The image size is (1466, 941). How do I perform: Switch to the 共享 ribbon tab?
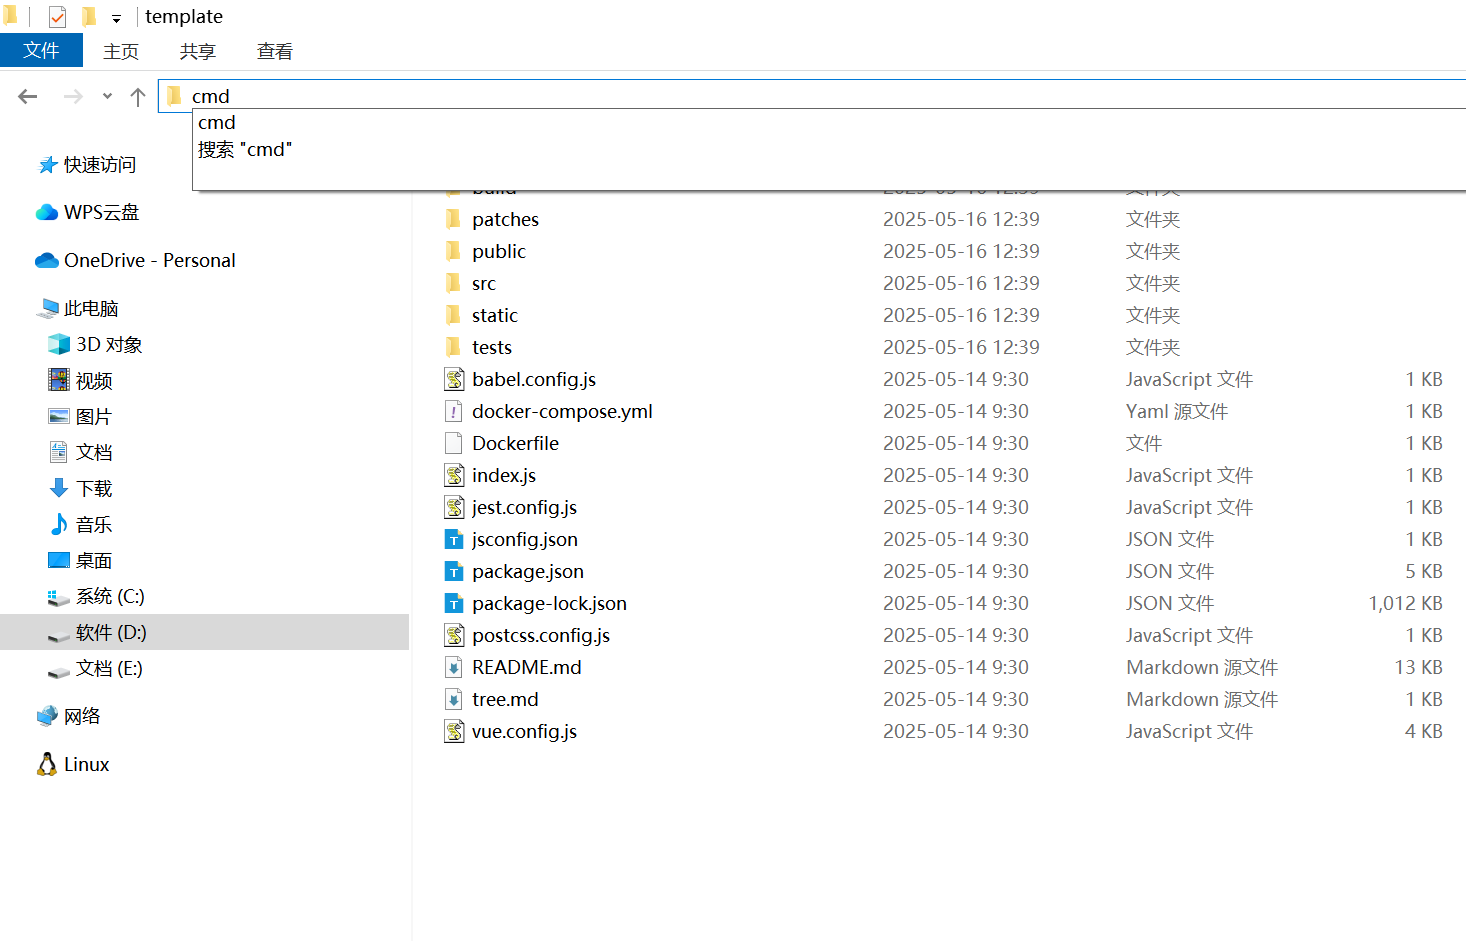197,52
